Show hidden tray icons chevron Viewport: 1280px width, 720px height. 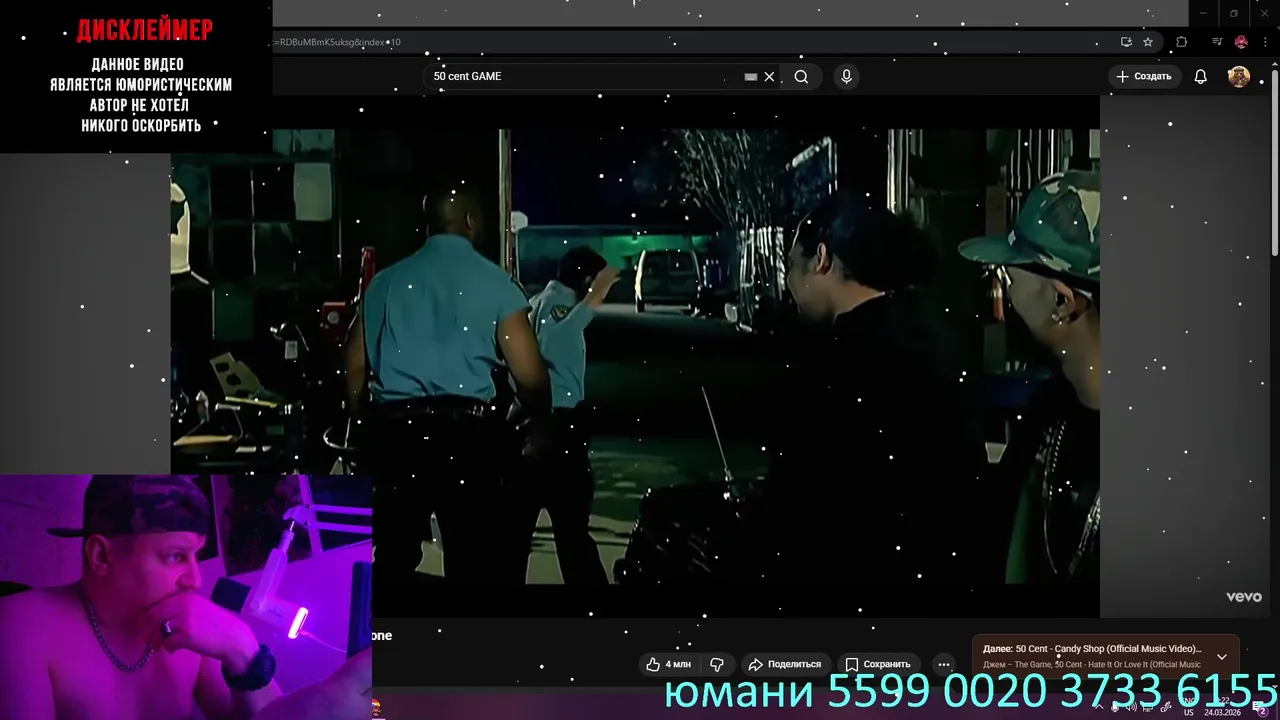1097,707
